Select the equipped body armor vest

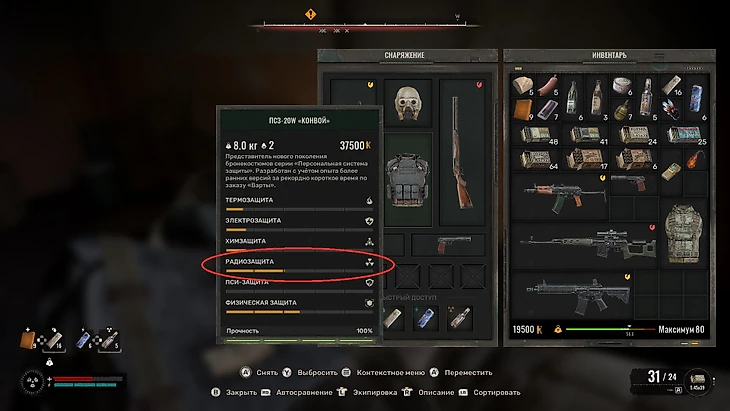(x=408, y=180)
